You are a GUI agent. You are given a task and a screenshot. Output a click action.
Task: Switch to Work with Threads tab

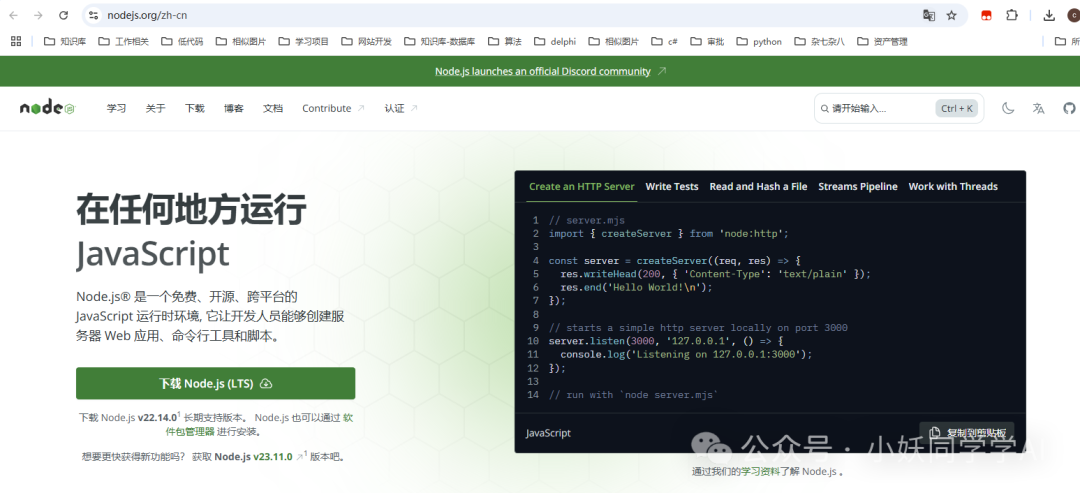coord(953,187)
